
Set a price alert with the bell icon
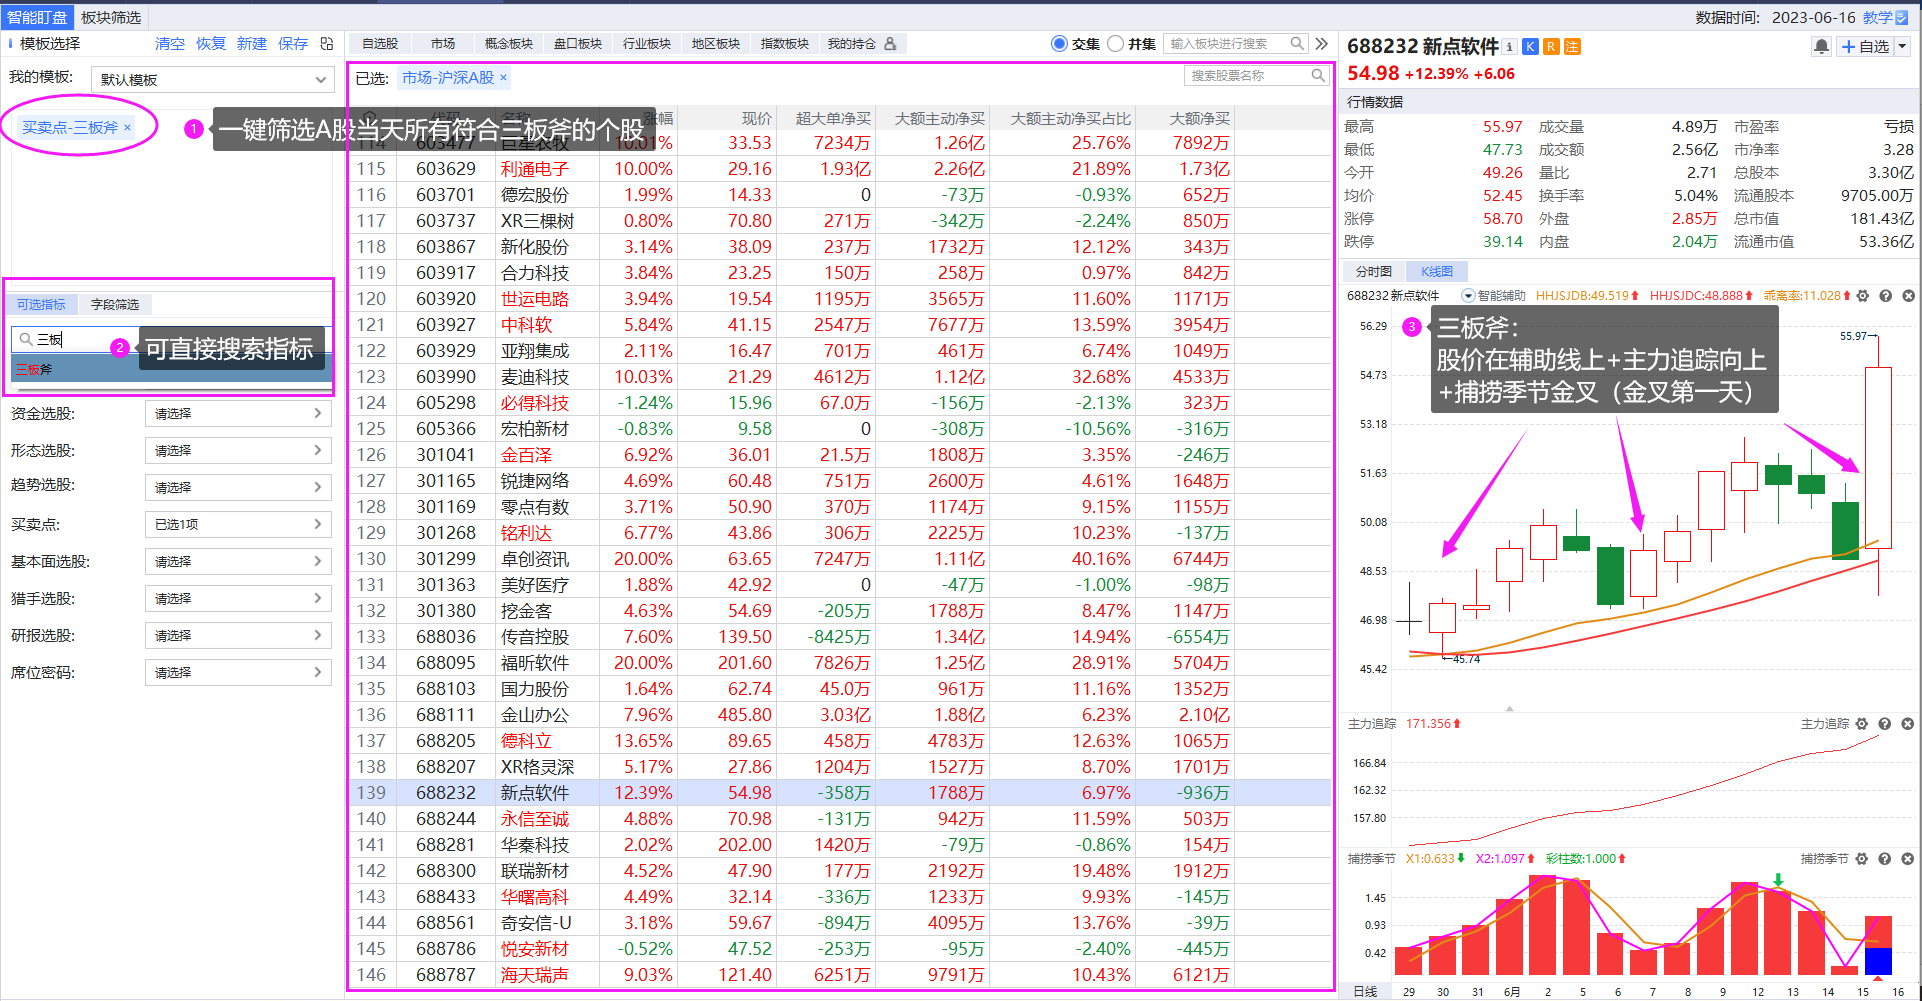[1821, 47]
